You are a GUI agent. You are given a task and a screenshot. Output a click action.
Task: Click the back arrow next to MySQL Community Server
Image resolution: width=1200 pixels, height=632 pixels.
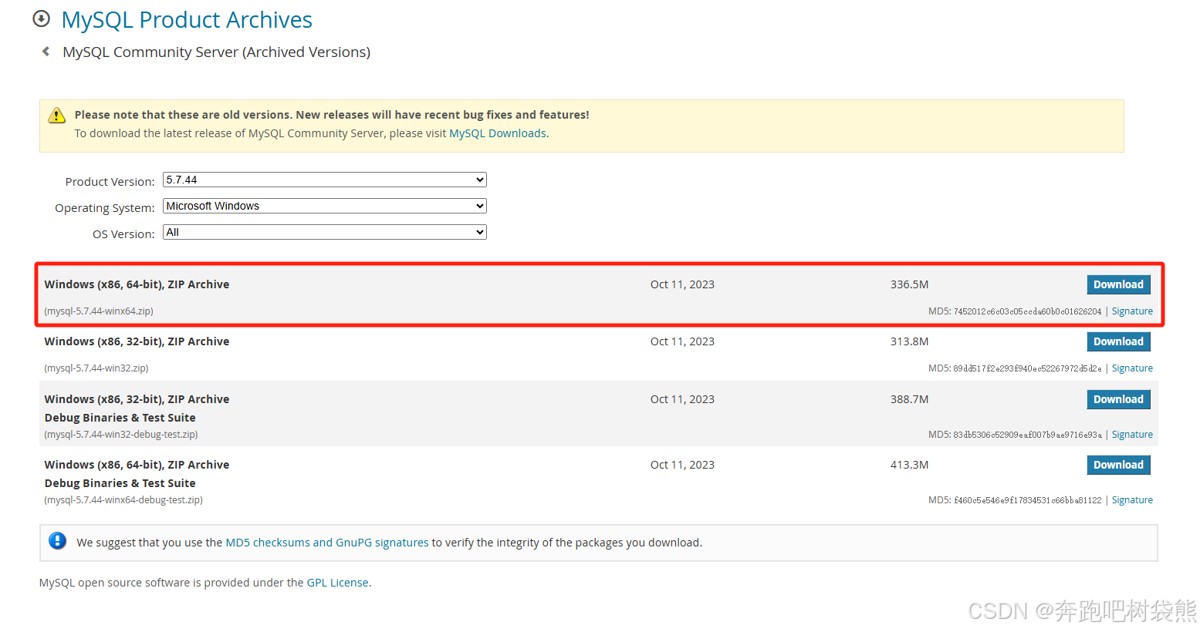click(x=45, y=52)
